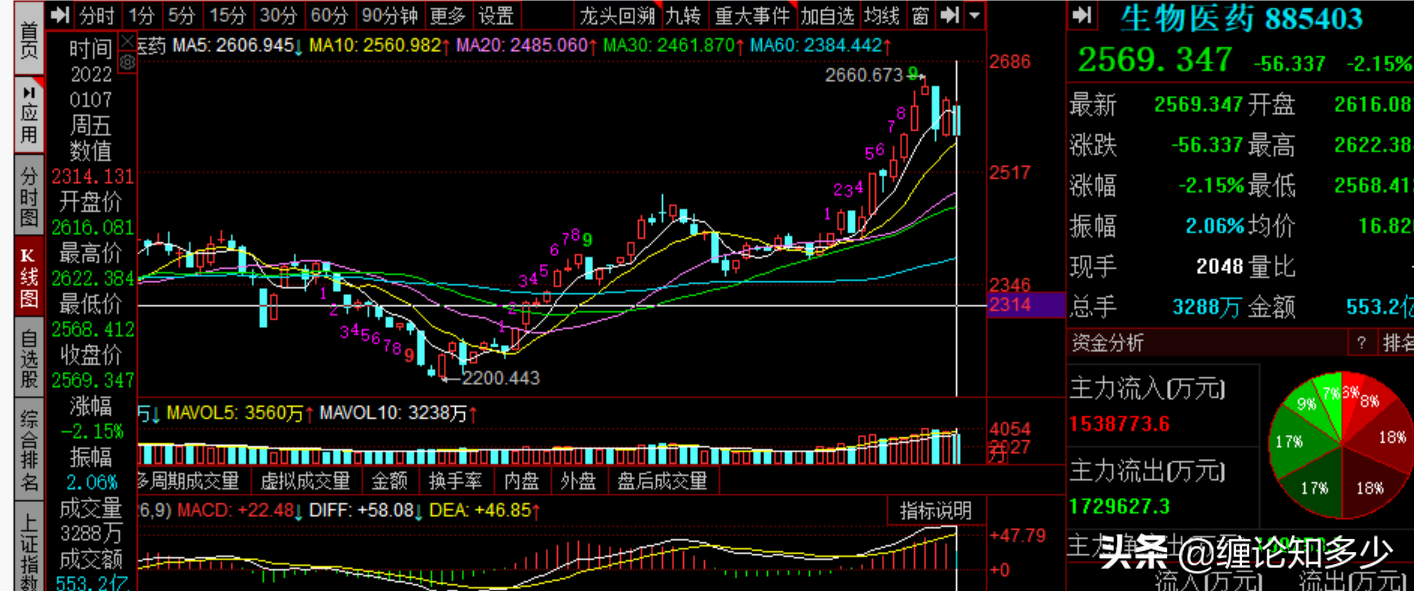This screenshot has width=1414, height=591.
Task: Switch to 虚拟成交量 volume tab
Action: [x=305, y=481]
